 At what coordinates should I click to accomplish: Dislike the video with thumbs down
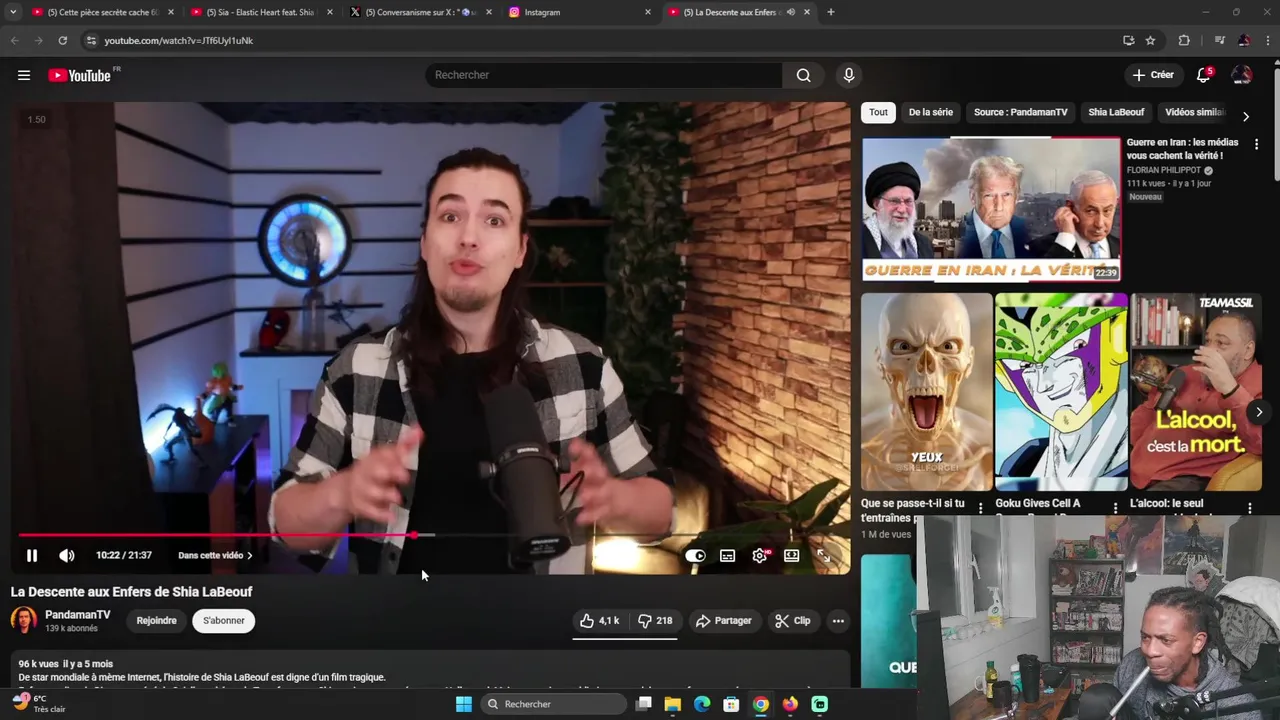[655, 621]
